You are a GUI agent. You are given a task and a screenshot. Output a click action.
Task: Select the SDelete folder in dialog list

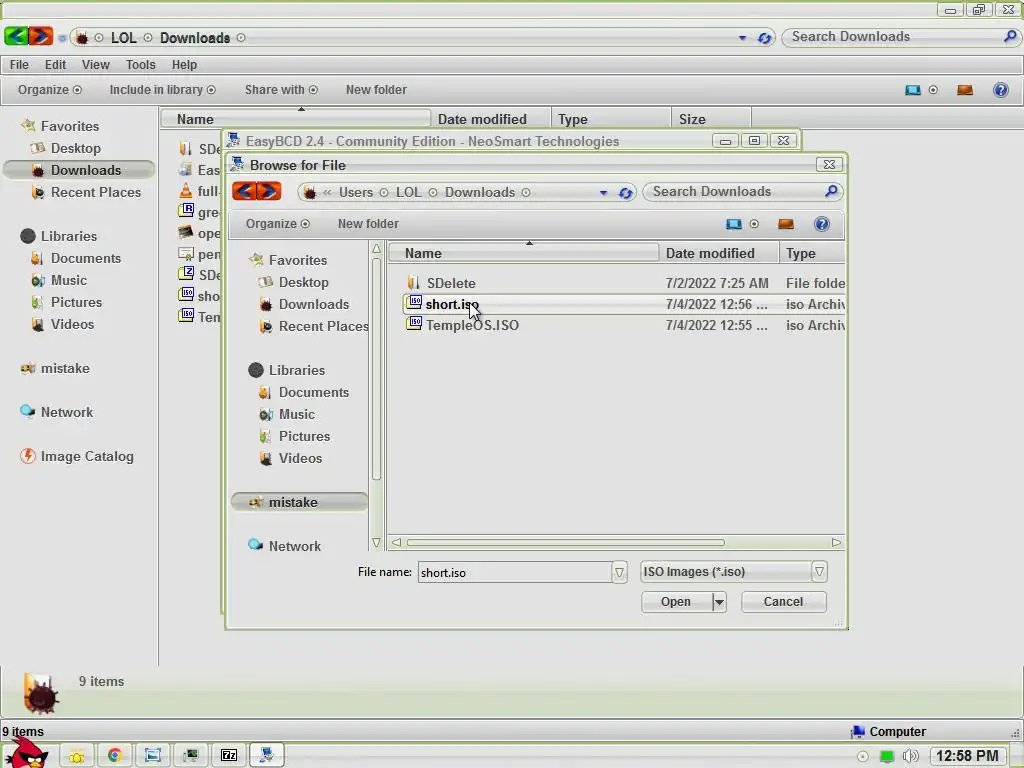tap(451, 283)
